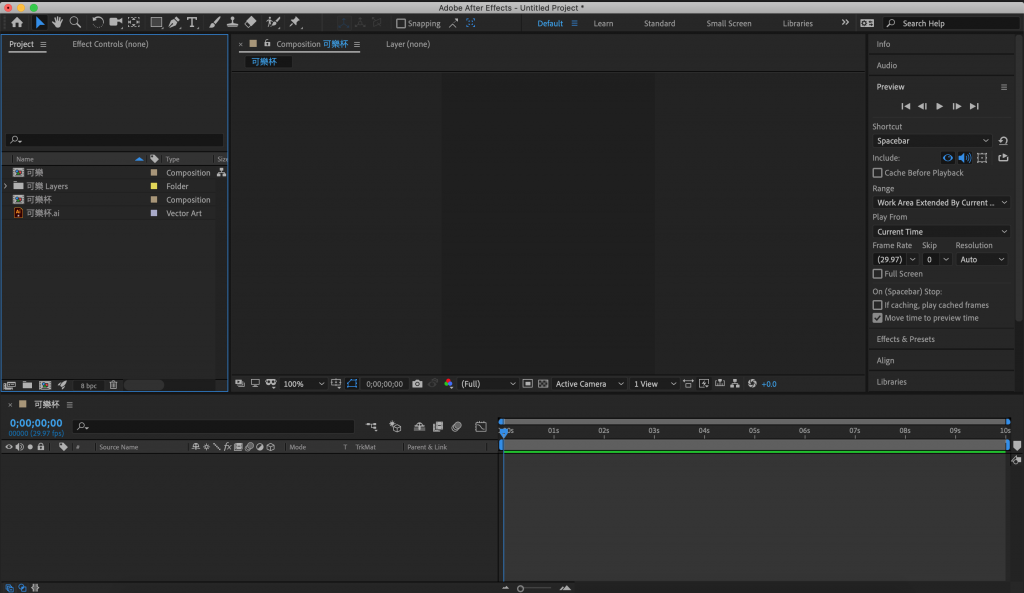Select the Horizontal Type tool

(192, 23)
